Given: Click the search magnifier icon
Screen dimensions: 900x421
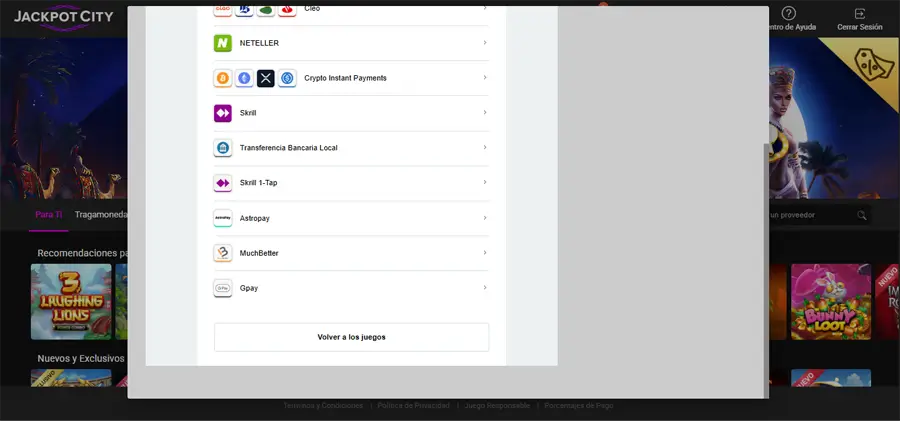Looking at the screenshot, I should click(x=862, y=215).
